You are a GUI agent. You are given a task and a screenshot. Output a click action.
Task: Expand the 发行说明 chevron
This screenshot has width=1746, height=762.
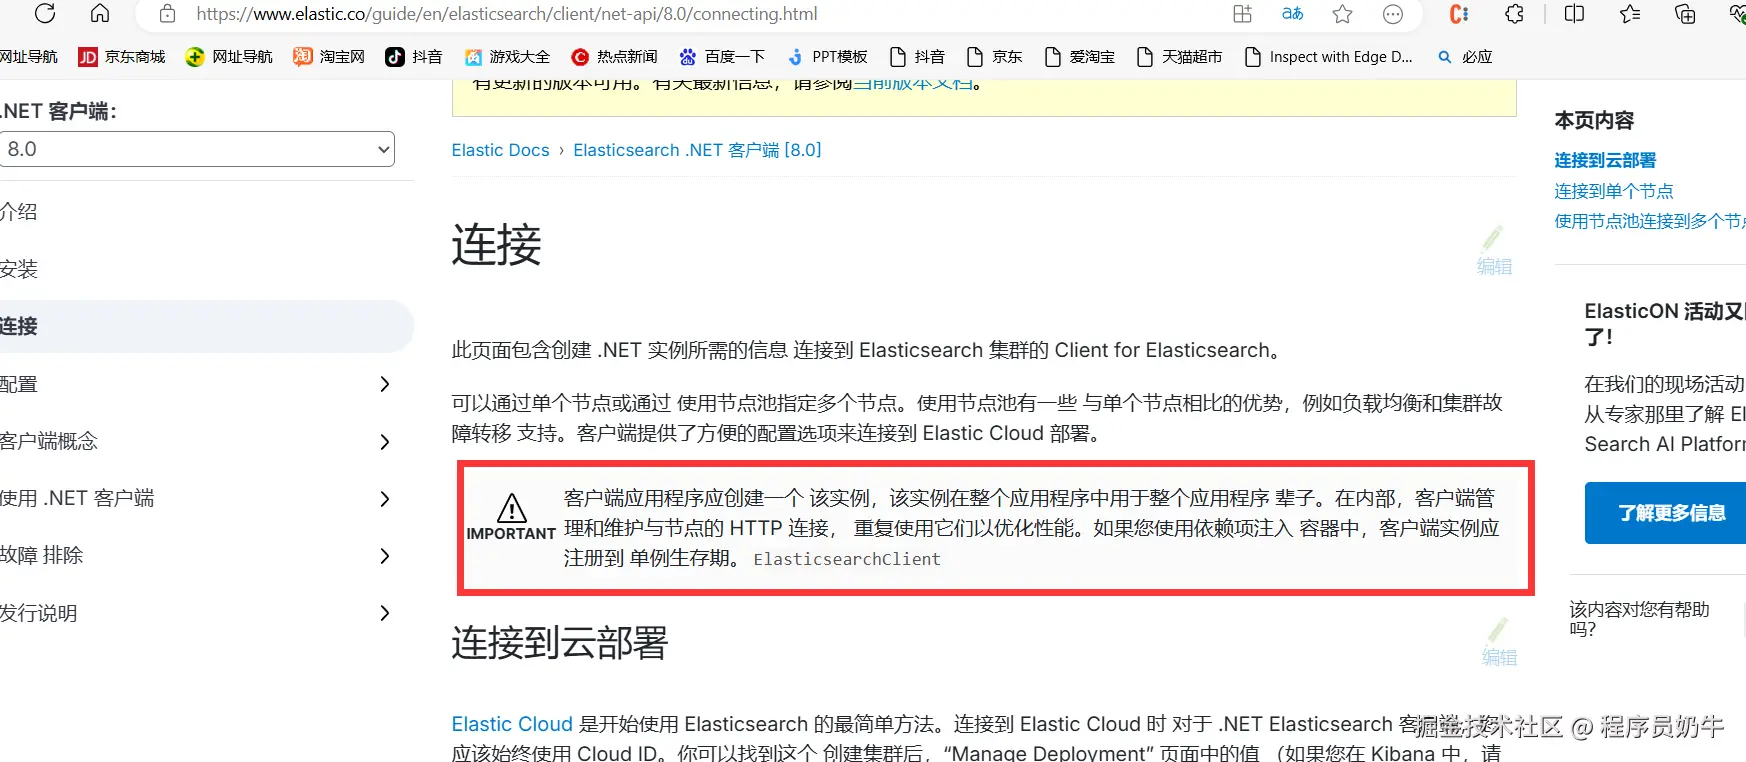(385, 613)
